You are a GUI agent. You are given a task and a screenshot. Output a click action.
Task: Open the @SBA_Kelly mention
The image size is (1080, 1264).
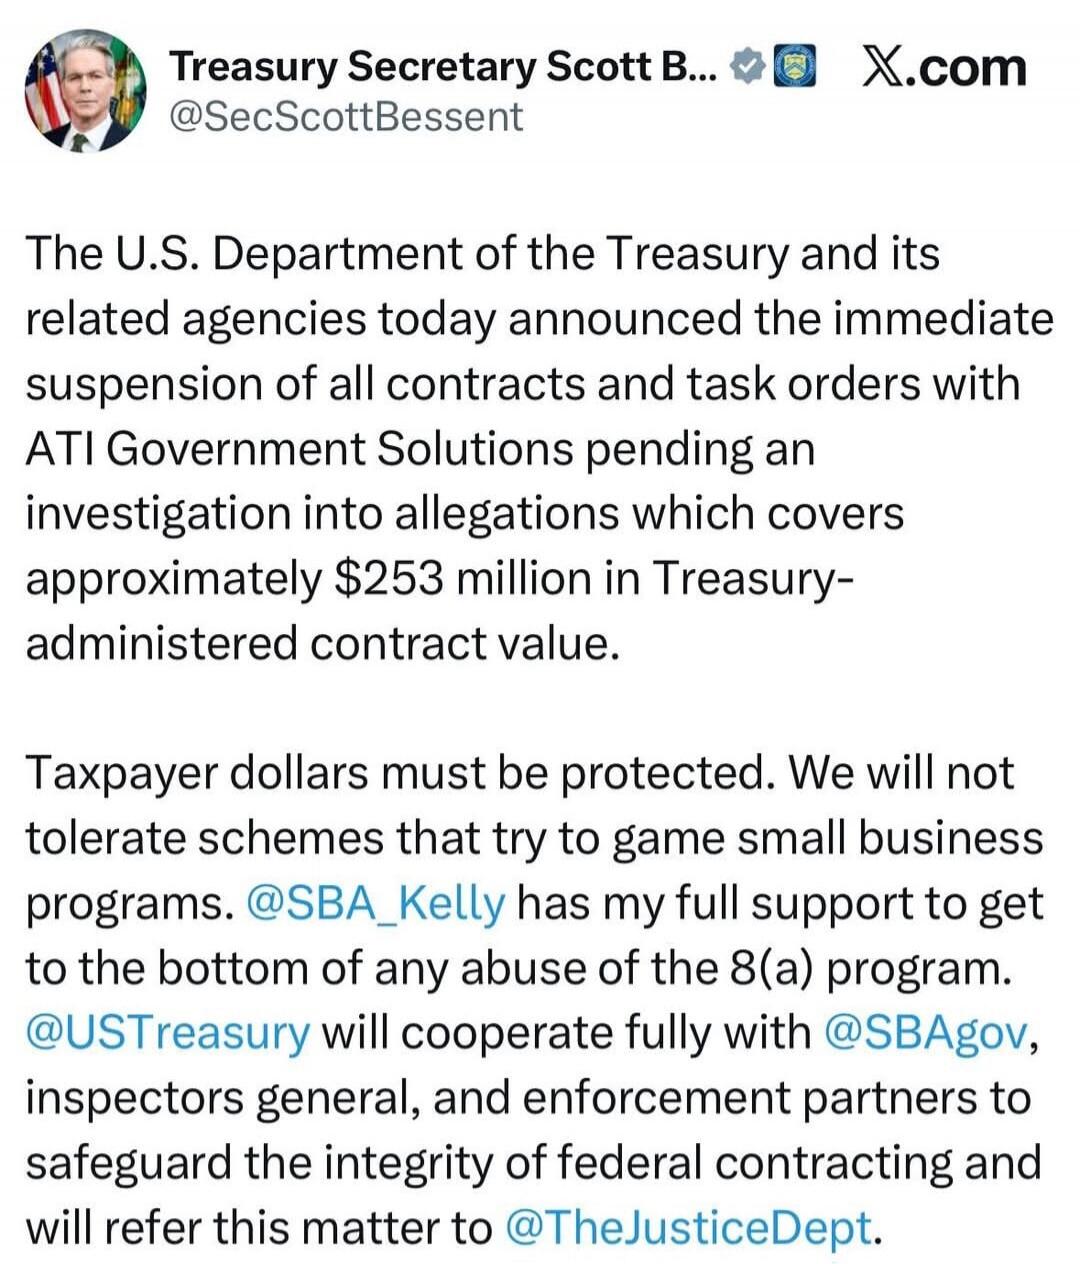[x=374, y=902]
